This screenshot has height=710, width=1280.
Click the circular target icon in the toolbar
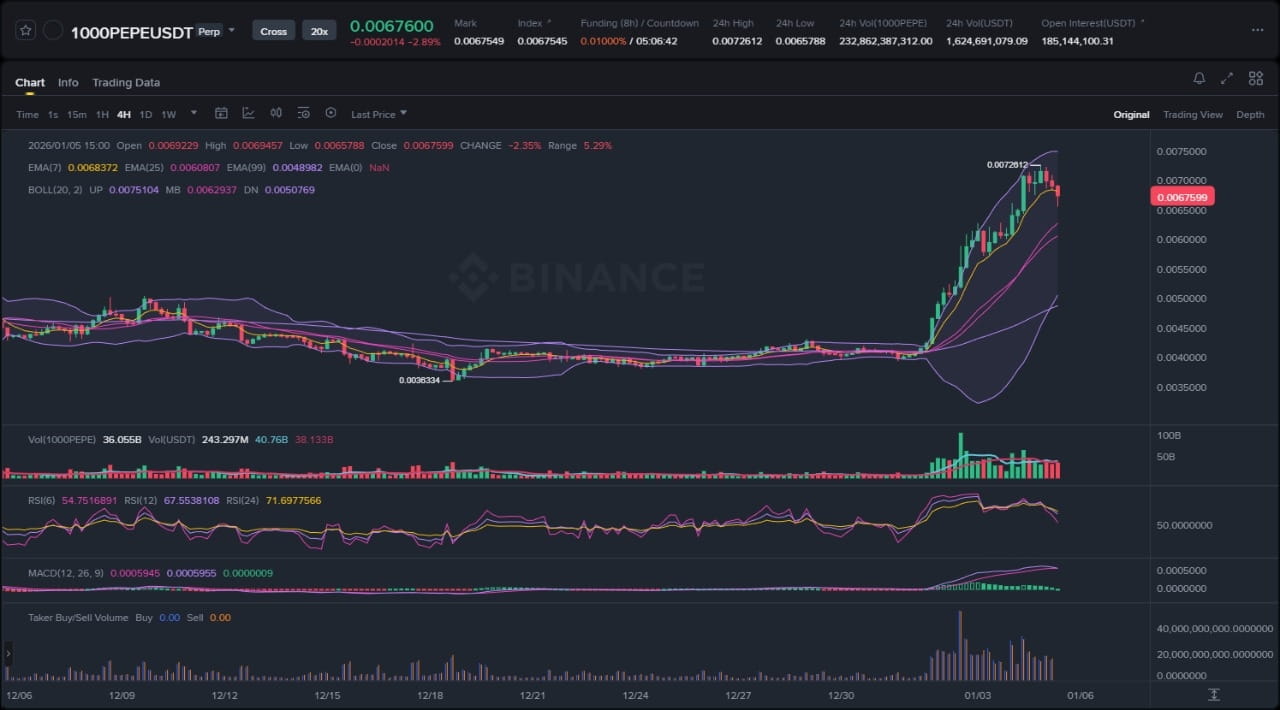pyautogui.click(x=331, y=113)
